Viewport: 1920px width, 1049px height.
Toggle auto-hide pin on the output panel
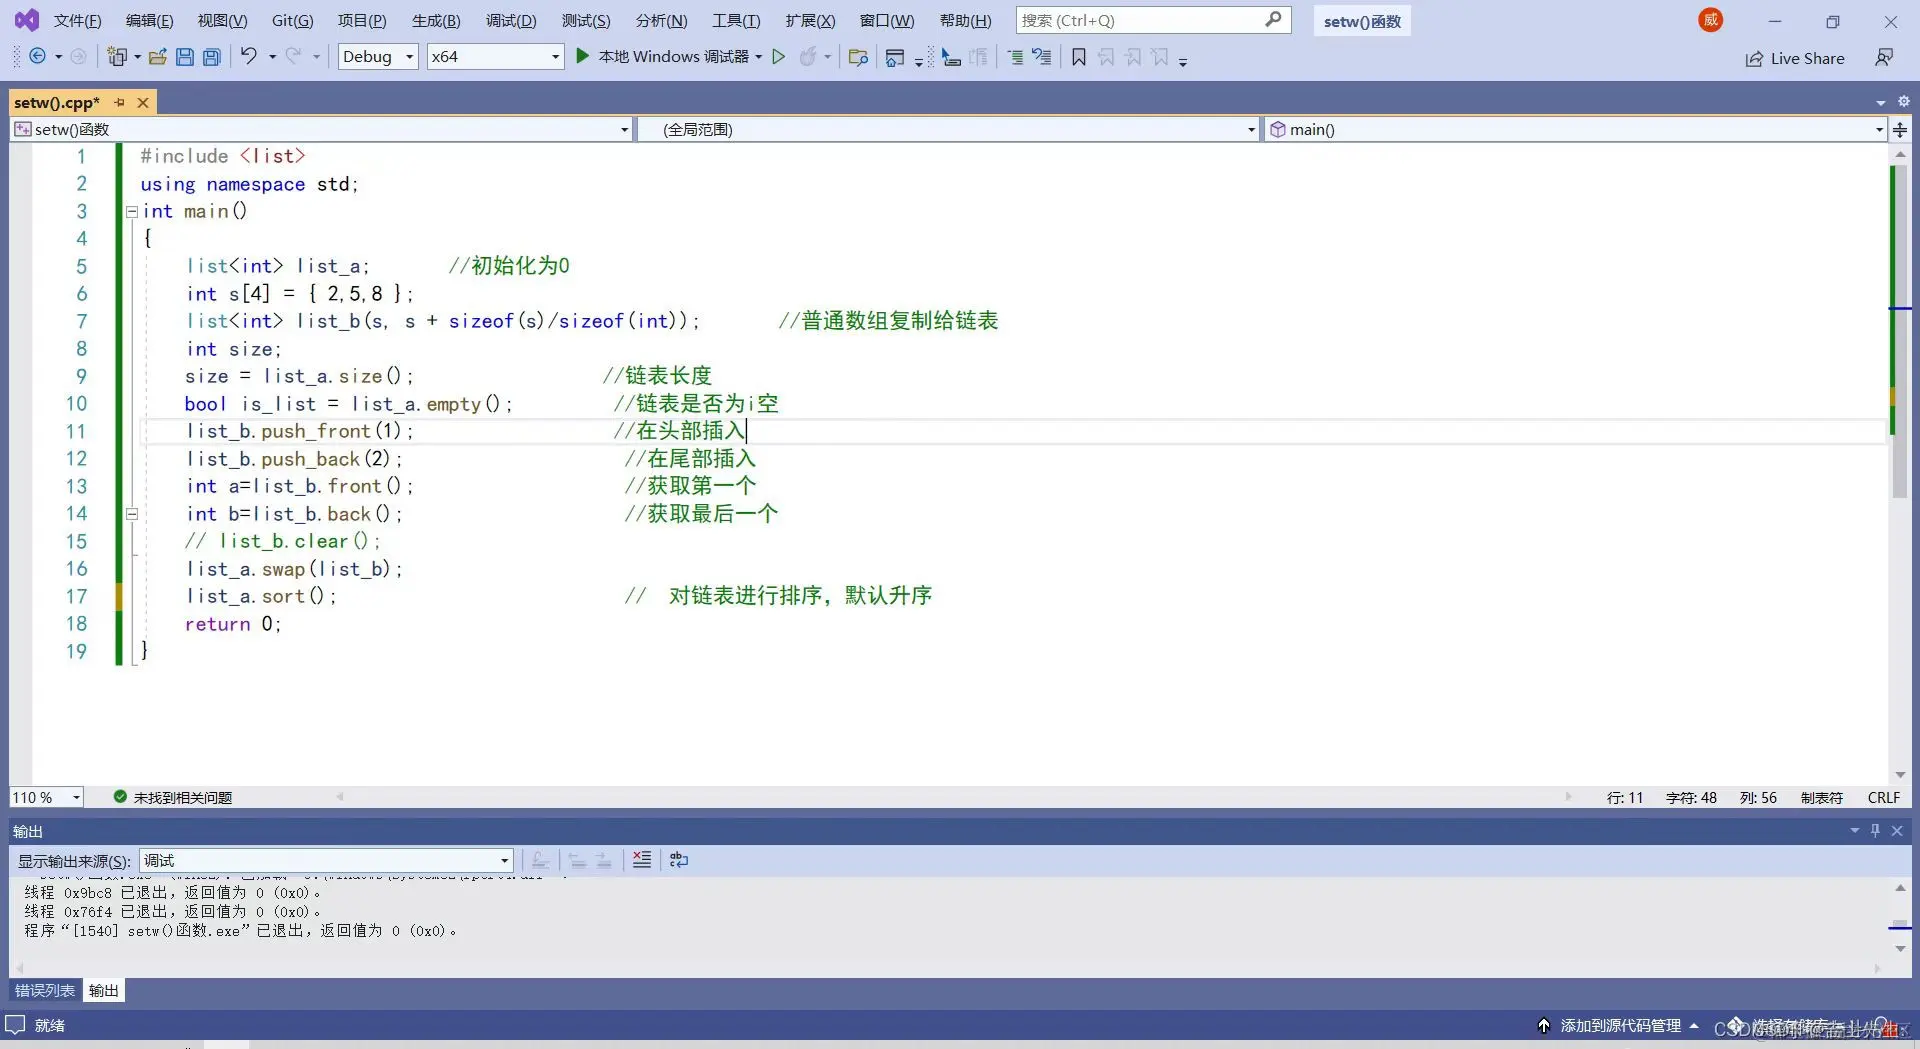tap(1875, 830)
